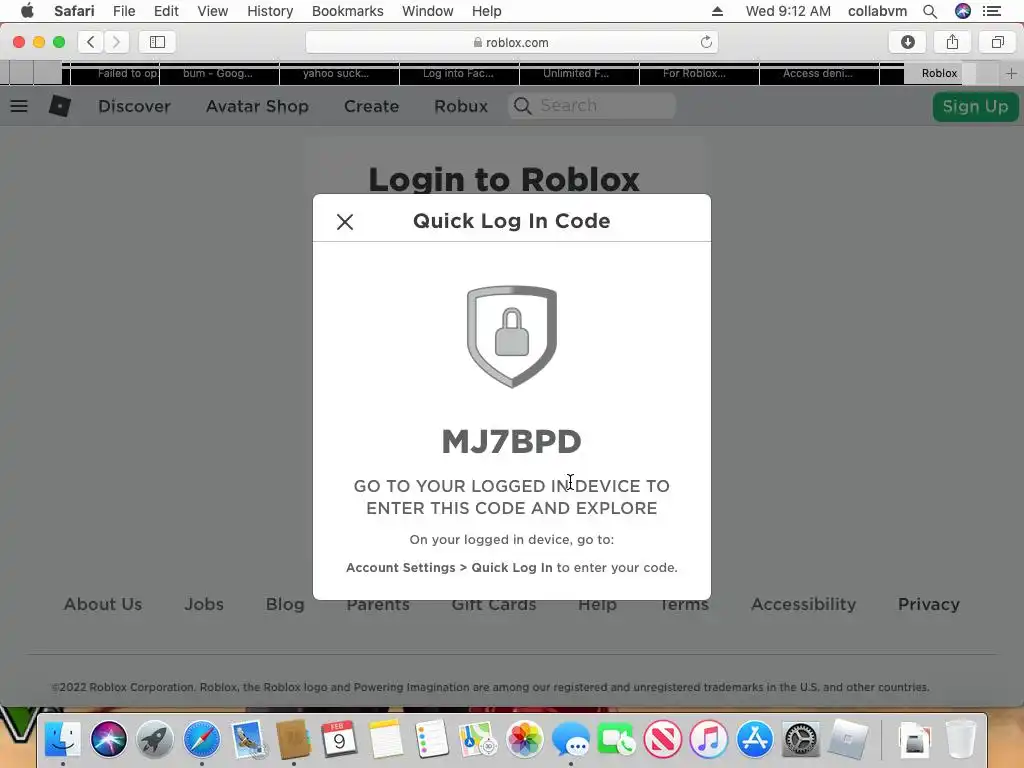Reload the page with the refresh icon
The width and height of the screenshot is (1024, 768).
[706, 42]
